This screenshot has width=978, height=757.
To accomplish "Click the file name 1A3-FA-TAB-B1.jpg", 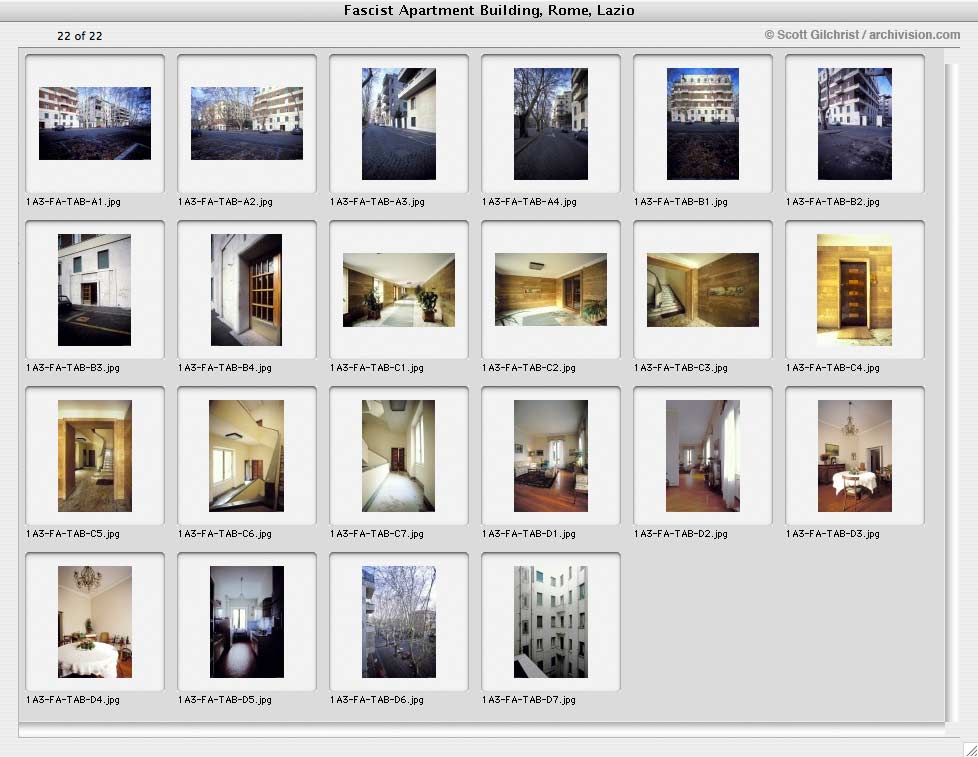I will pos(681,202).
